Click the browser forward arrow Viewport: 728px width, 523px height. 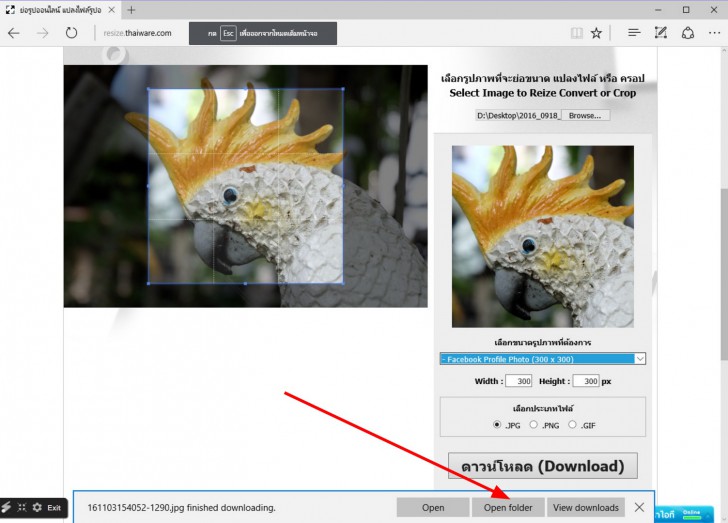pyautogui.click(x=43, y=33)
